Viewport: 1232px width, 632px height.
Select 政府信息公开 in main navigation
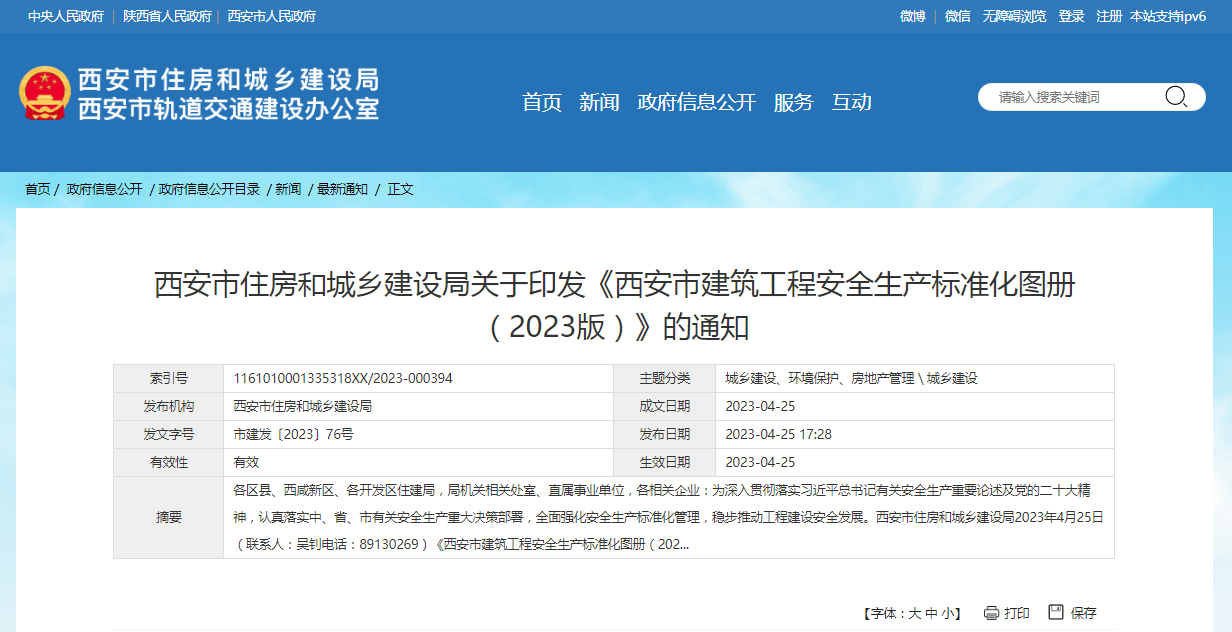click(696, 102)
